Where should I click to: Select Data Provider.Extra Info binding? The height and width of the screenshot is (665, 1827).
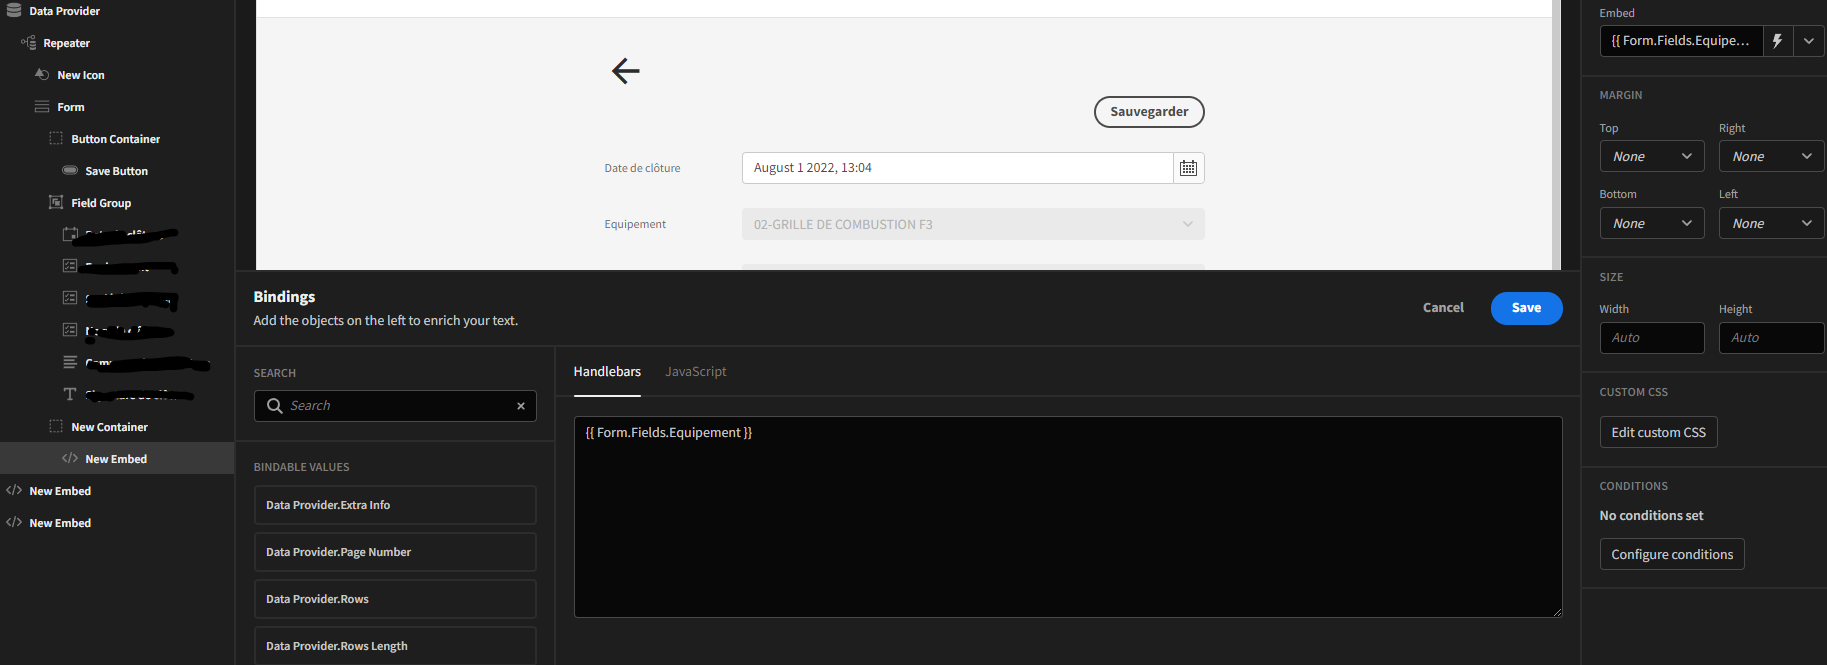(395, 505)
